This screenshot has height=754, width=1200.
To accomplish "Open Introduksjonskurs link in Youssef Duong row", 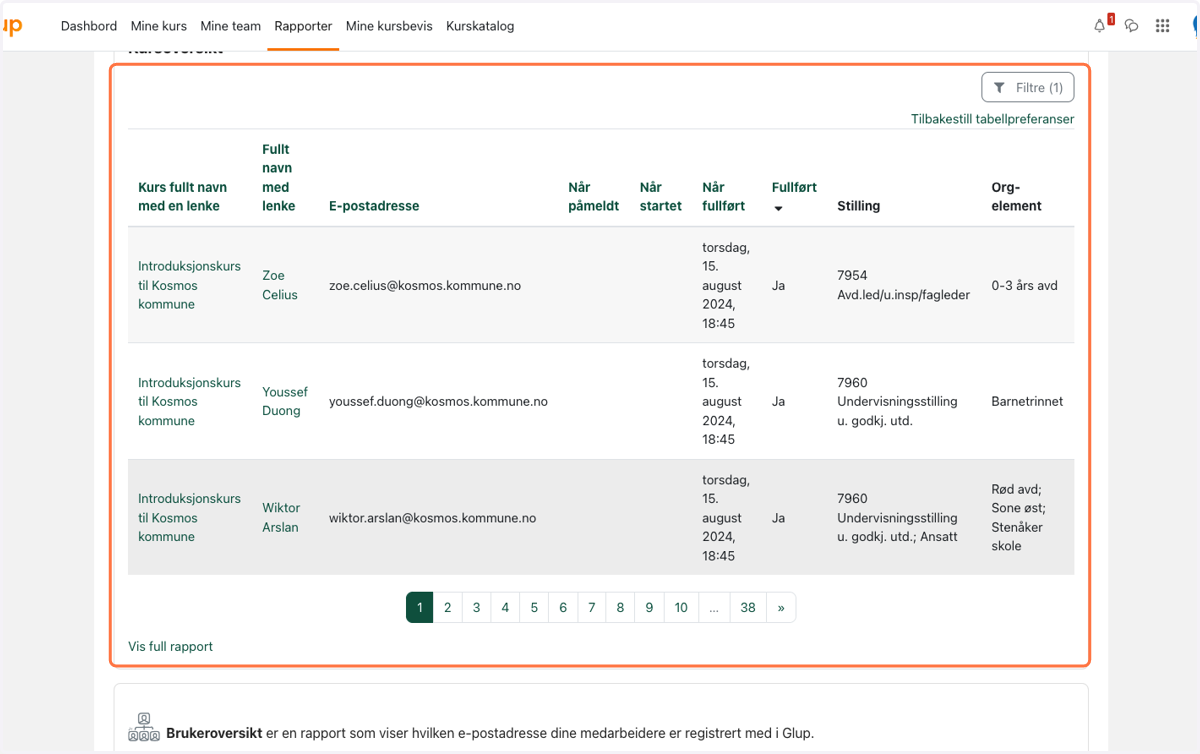I will pyautogui.click(x=189, y=401).
